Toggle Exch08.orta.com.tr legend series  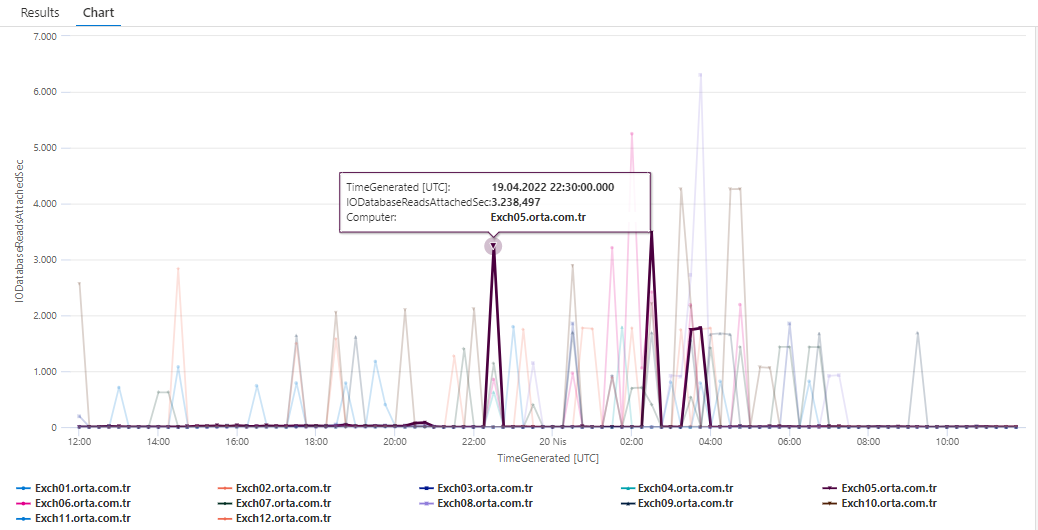(x=476, y=504)
